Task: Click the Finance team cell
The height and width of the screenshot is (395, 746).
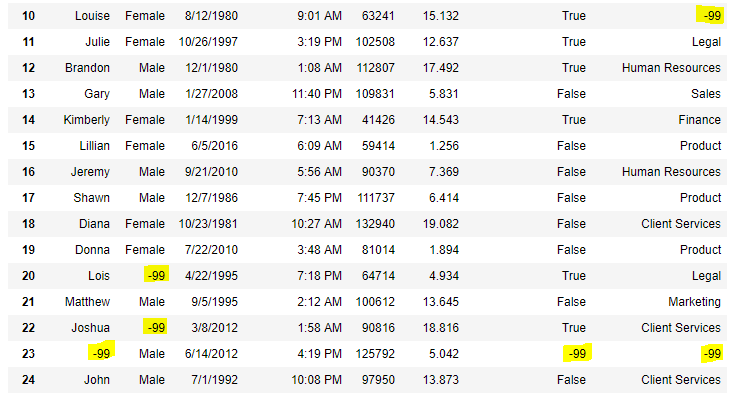Action: 700,120
